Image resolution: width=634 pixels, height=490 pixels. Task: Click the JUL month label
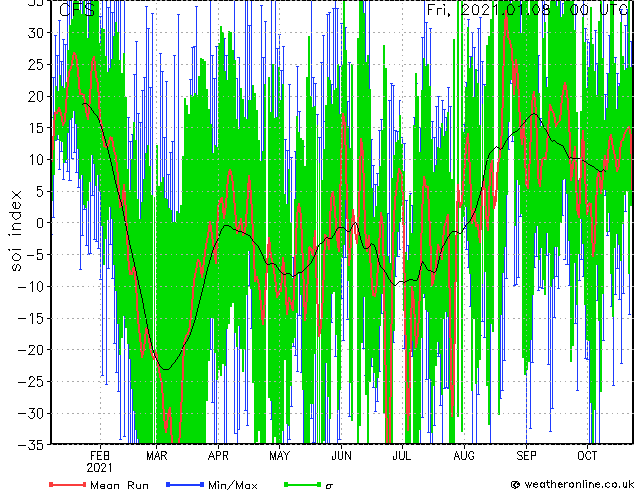click(402, 456)
